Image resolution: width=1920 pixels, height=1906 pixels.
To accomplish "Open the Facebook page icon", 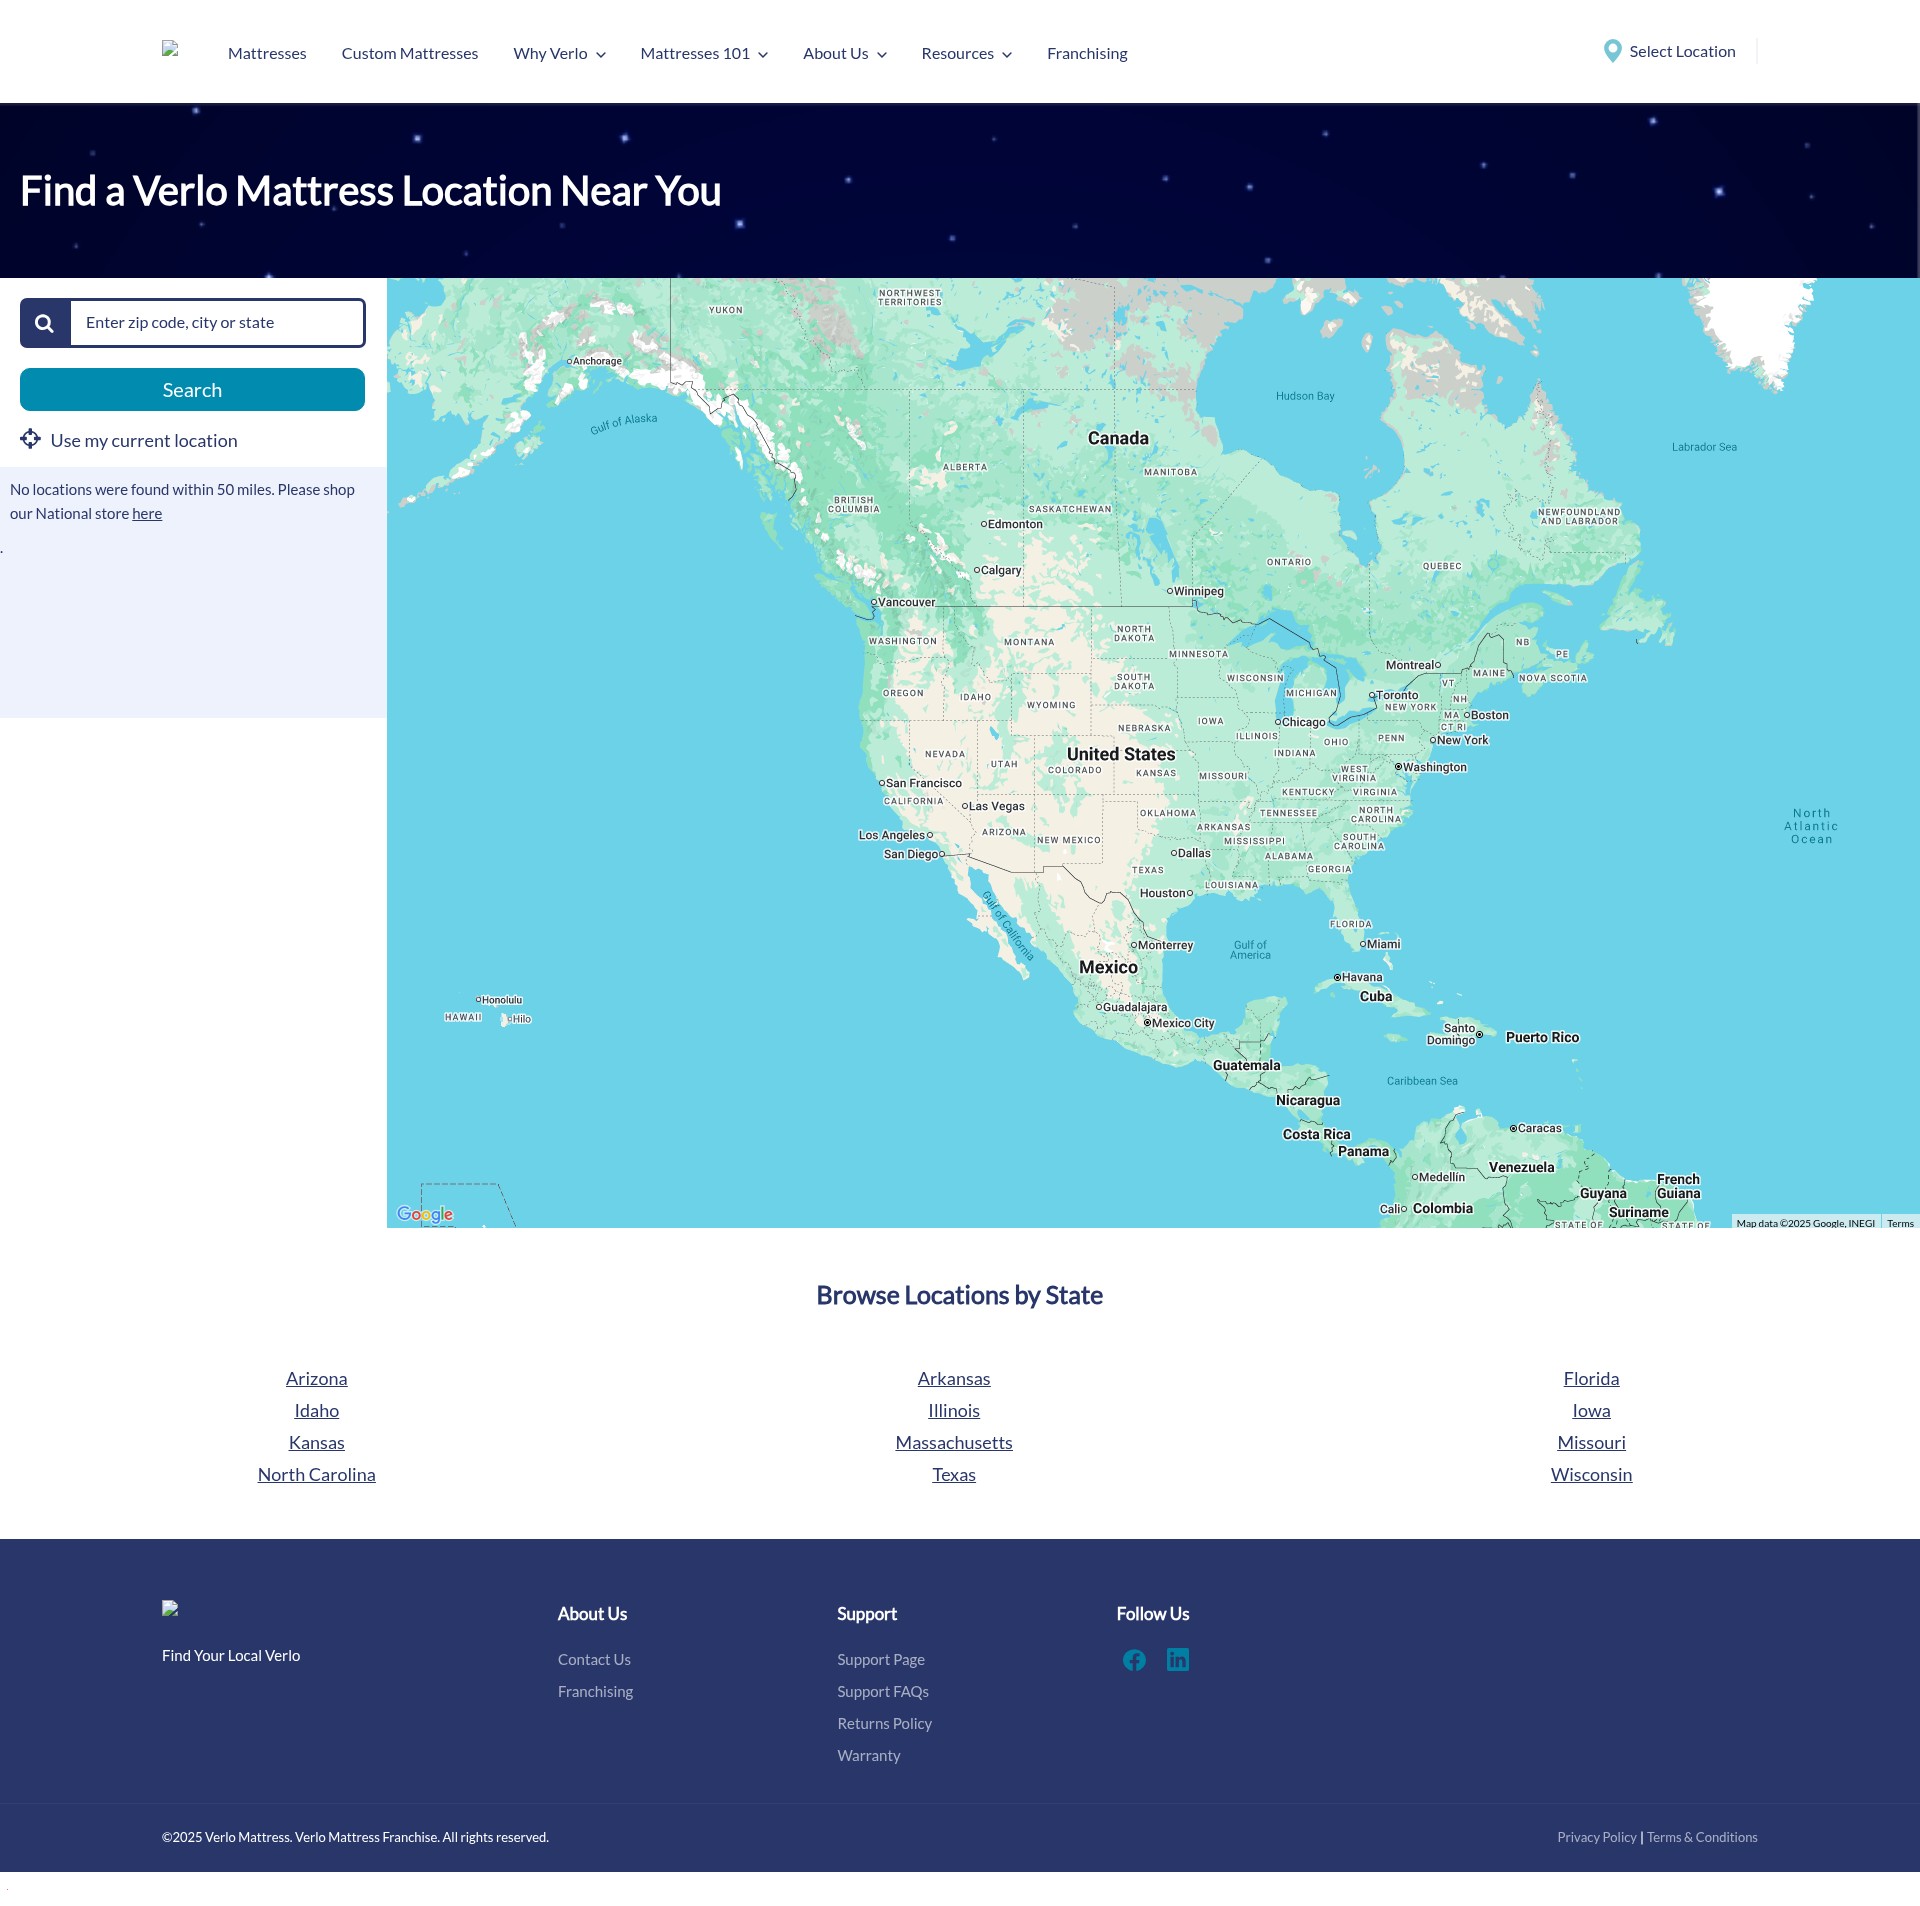I will [x=1134, y=1660].
